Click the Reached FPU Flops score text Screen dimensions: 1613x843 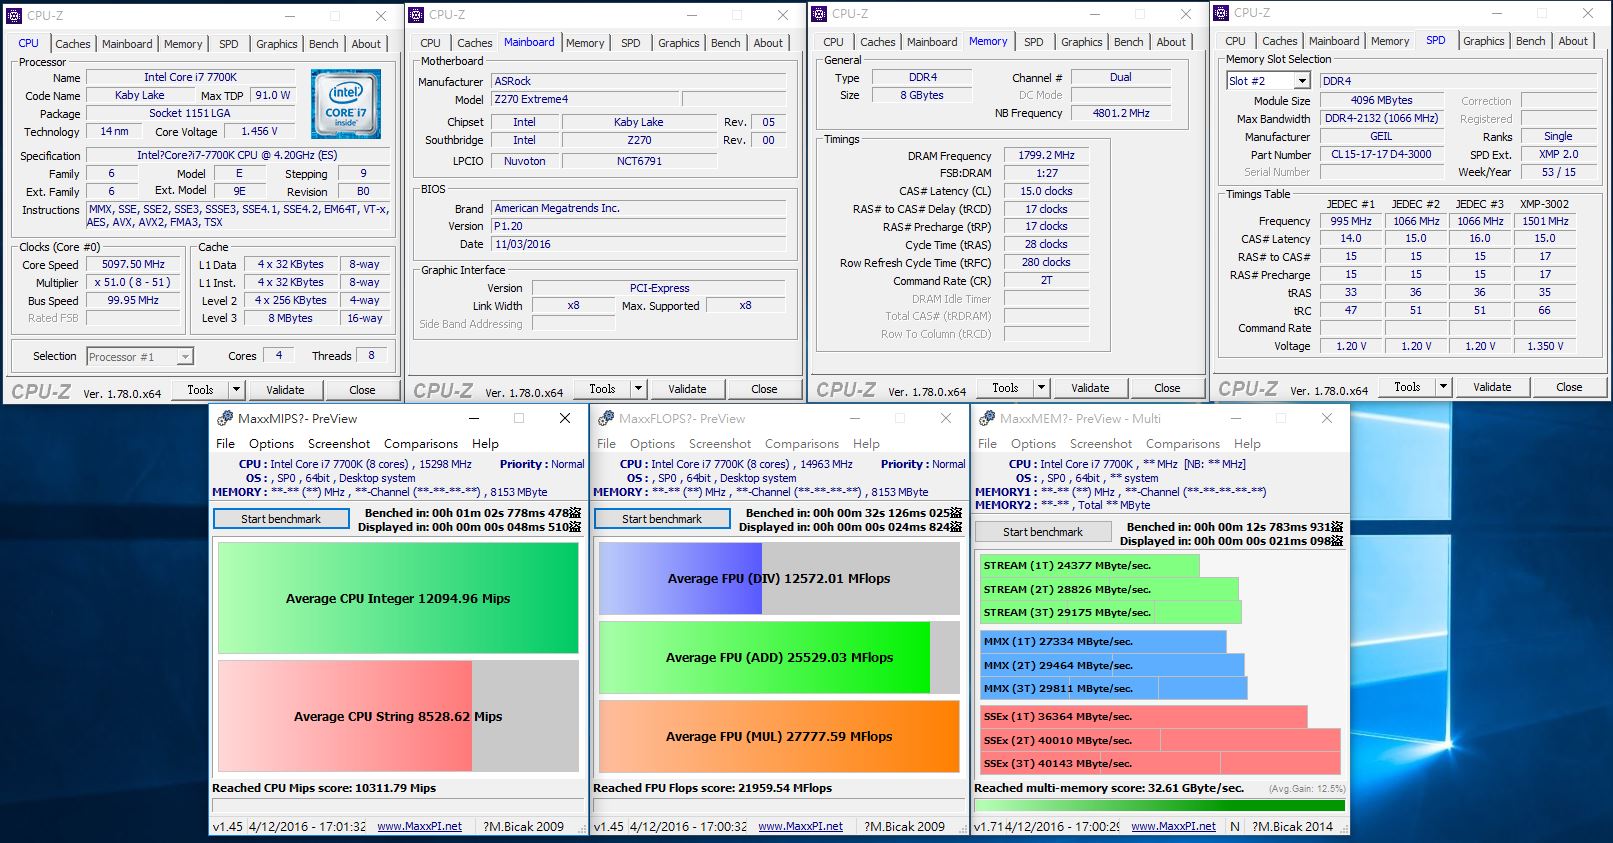pyautogui.click(x=712, y=788)
